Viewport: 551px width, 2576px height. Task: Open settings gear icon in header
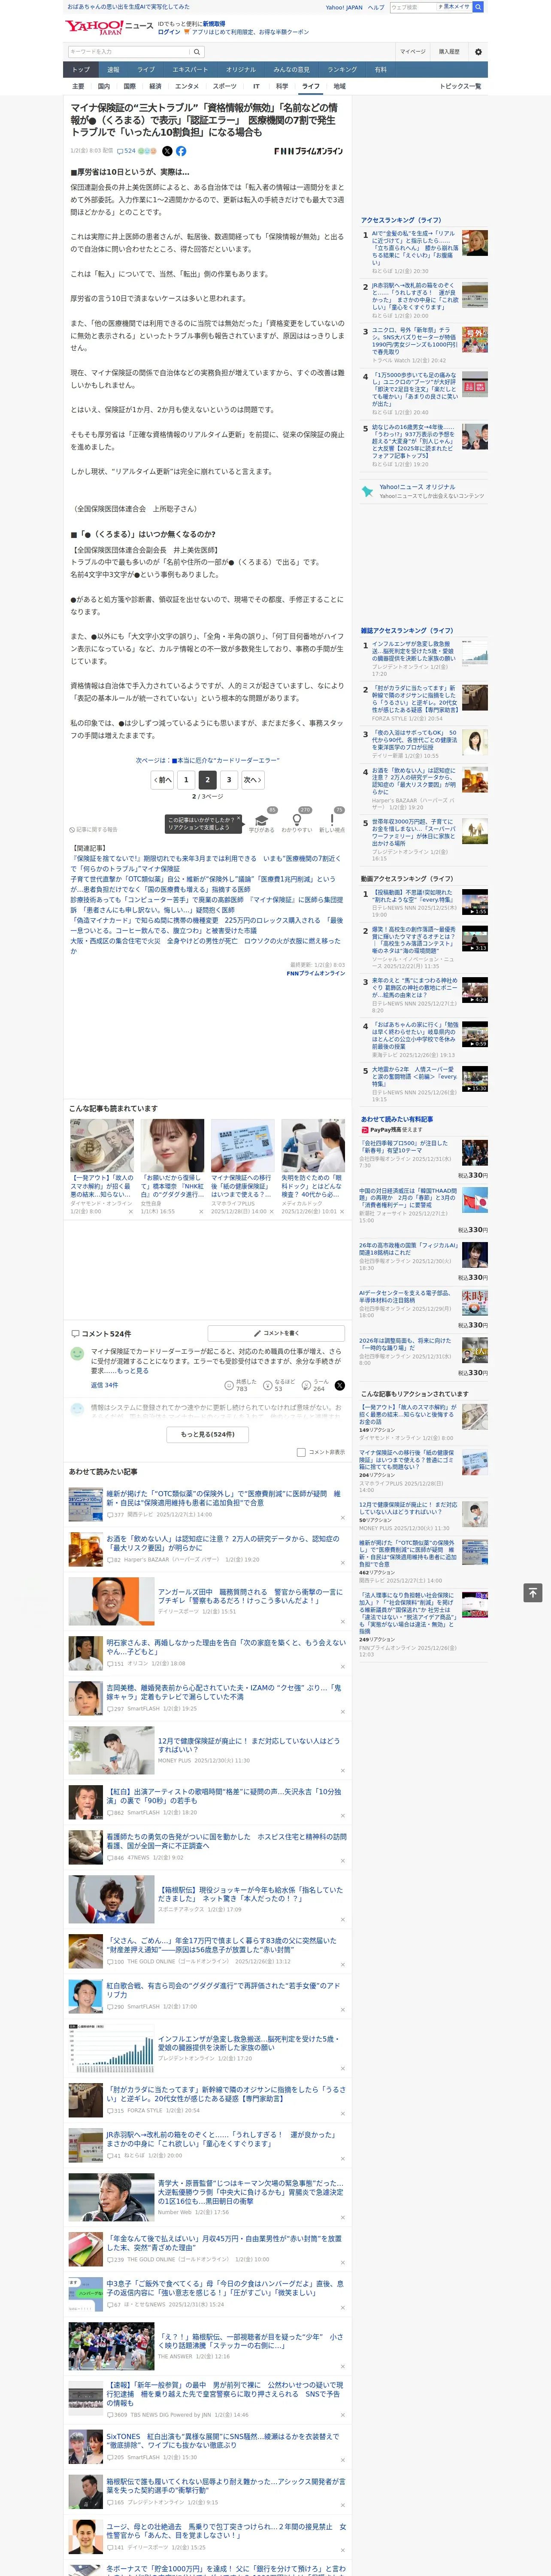[478, 52]
